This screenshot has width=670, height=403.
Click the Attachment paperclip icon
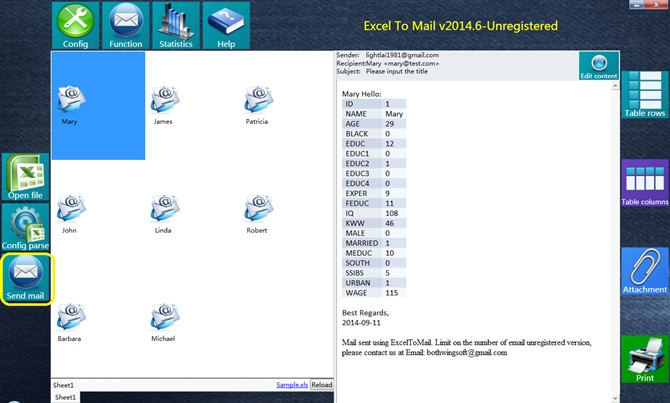pyautogui.click(x=645, y=271)
